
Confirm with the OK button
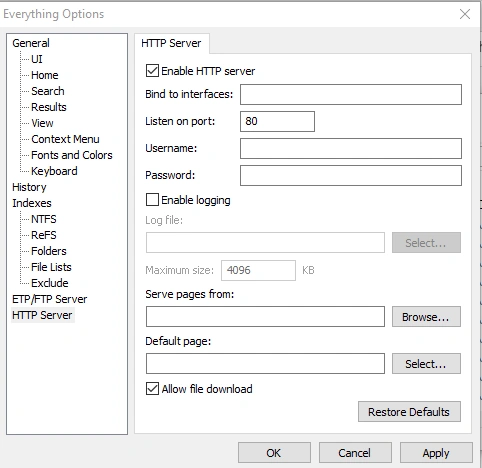tap(274, 453)
